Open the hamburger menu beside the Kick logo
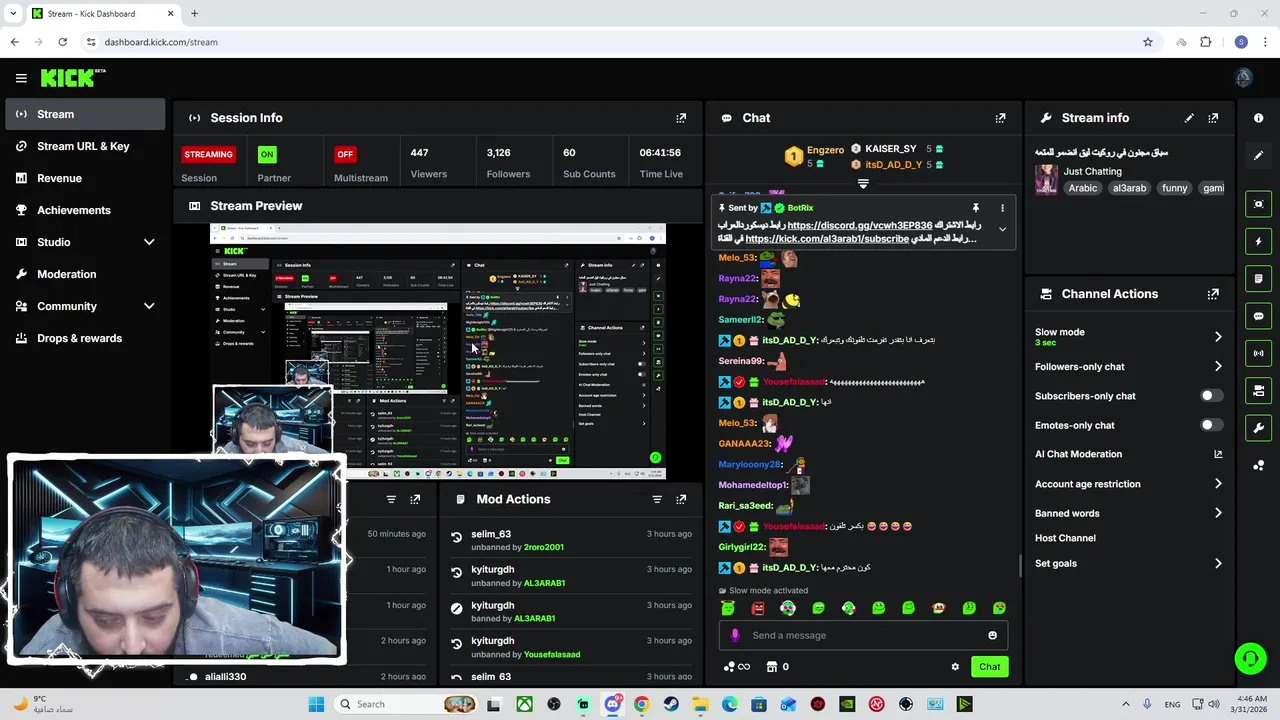Viewport: 1280px width, 720px height. point(21,78)
